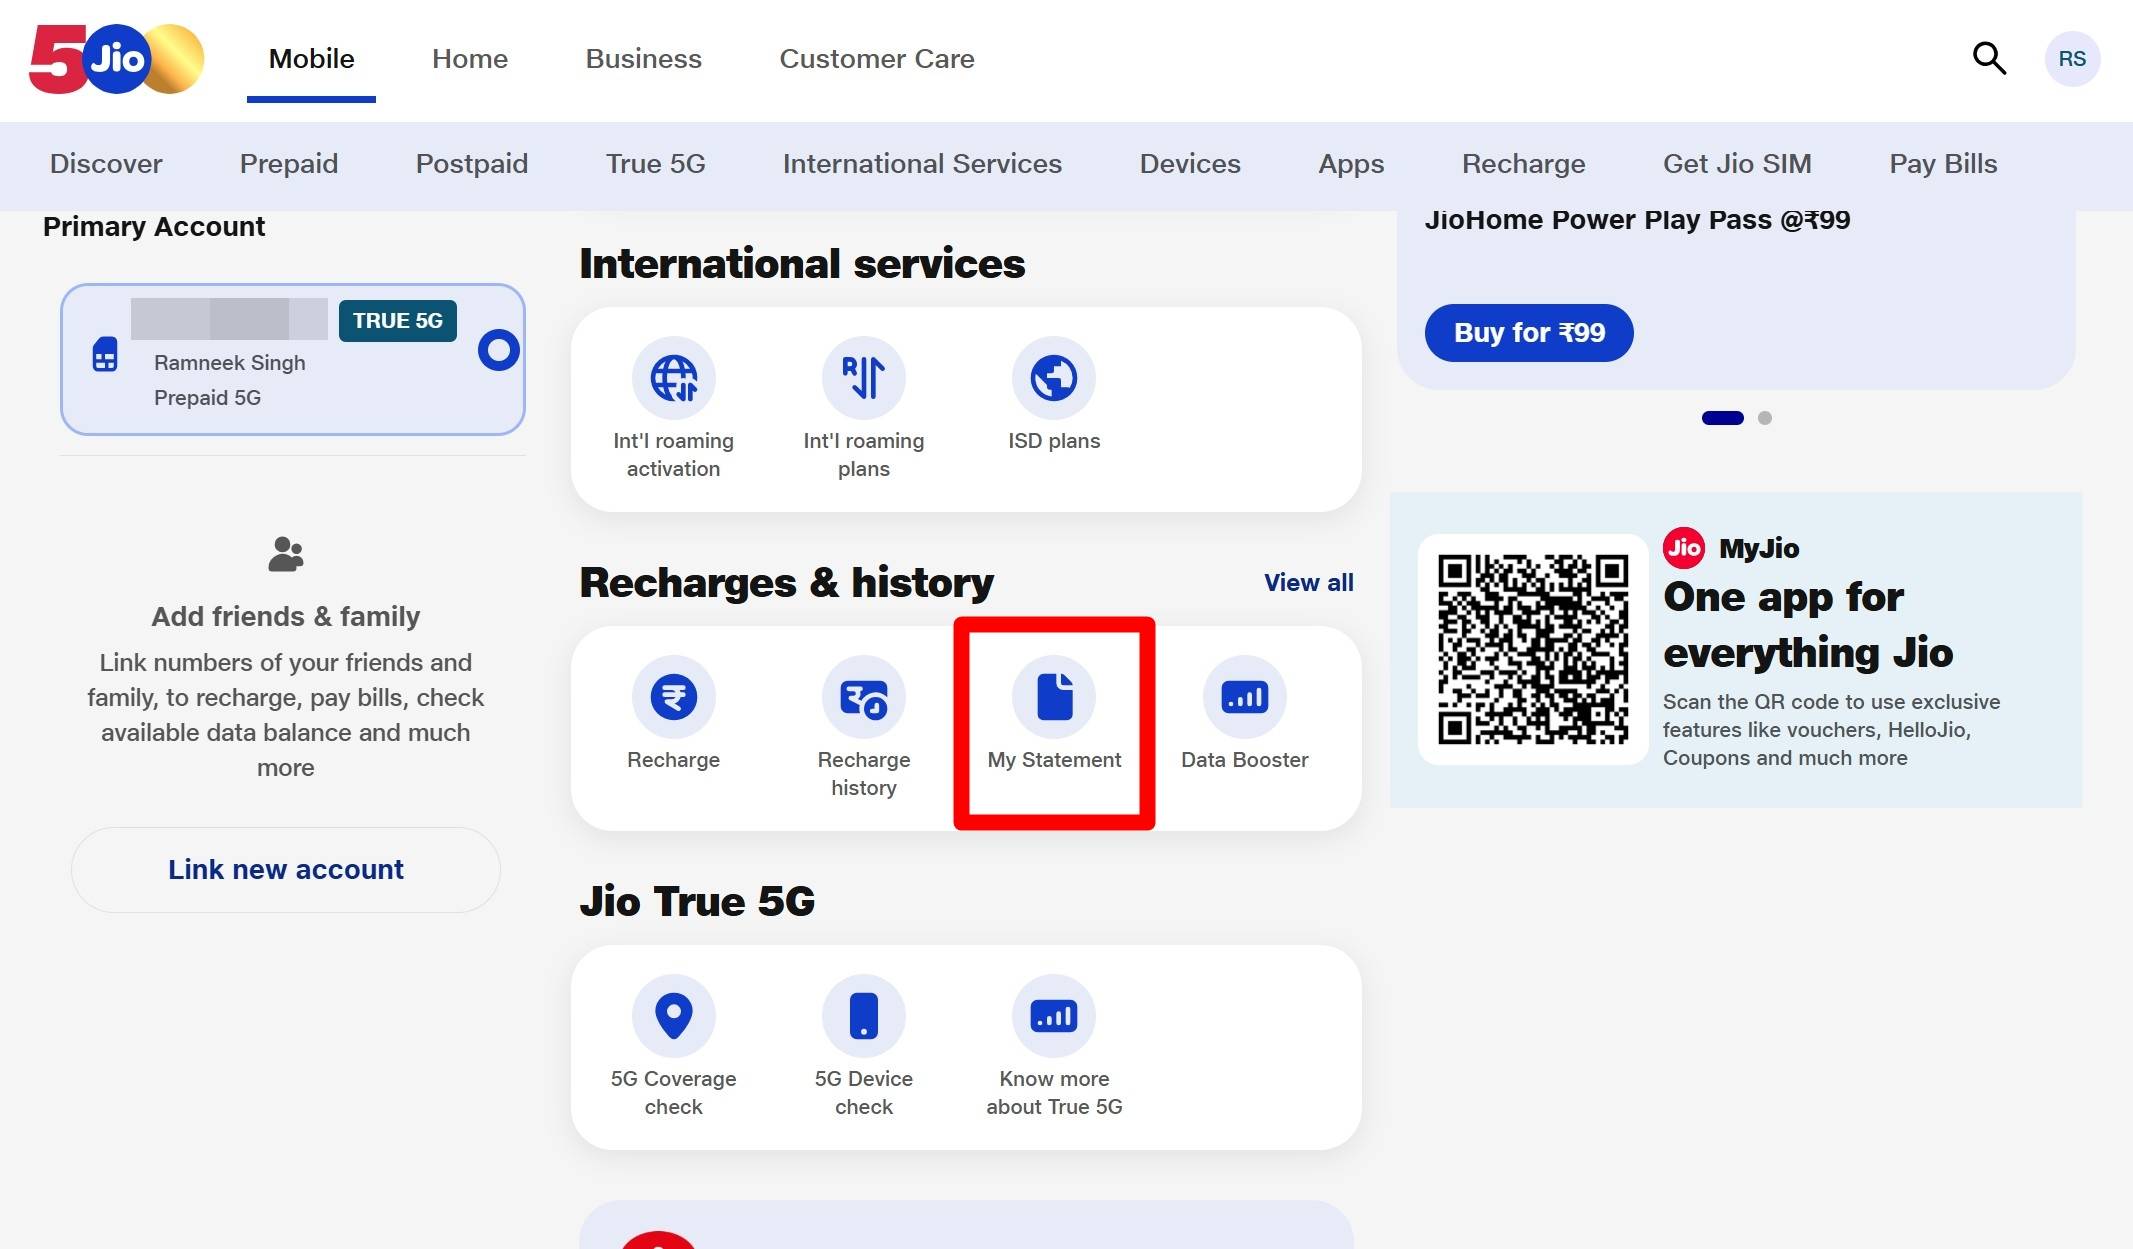
Task: Switch to the Home tab
Action: 470,59
